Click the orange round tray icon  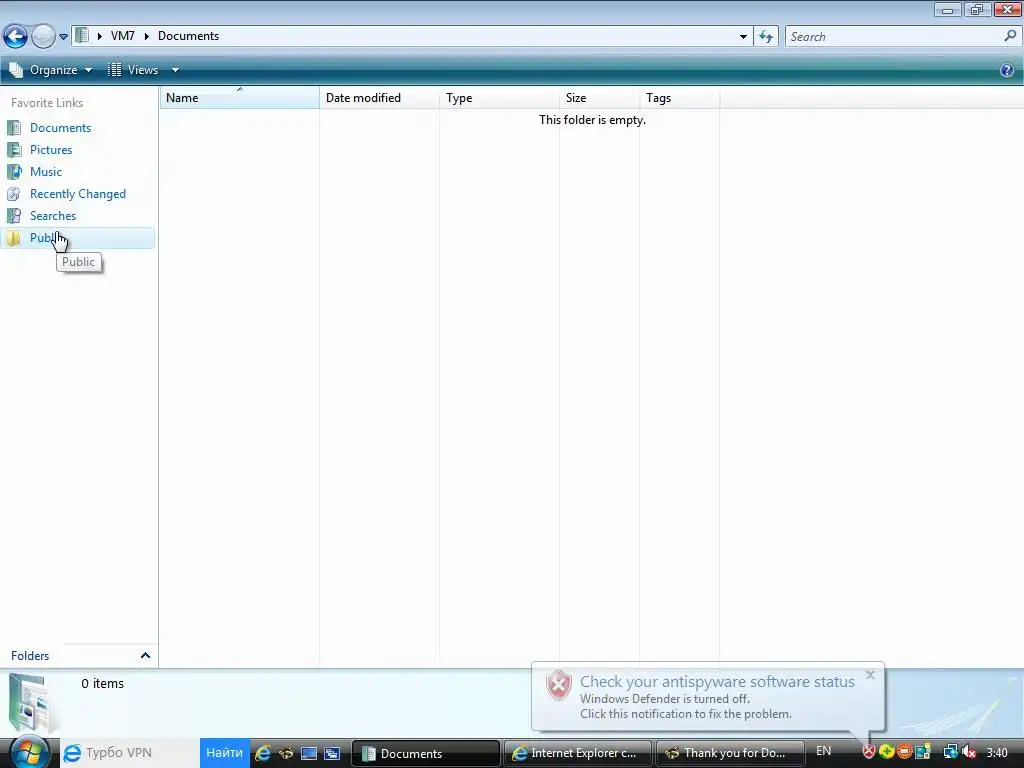pyautogui.click(x=904, y=752)
